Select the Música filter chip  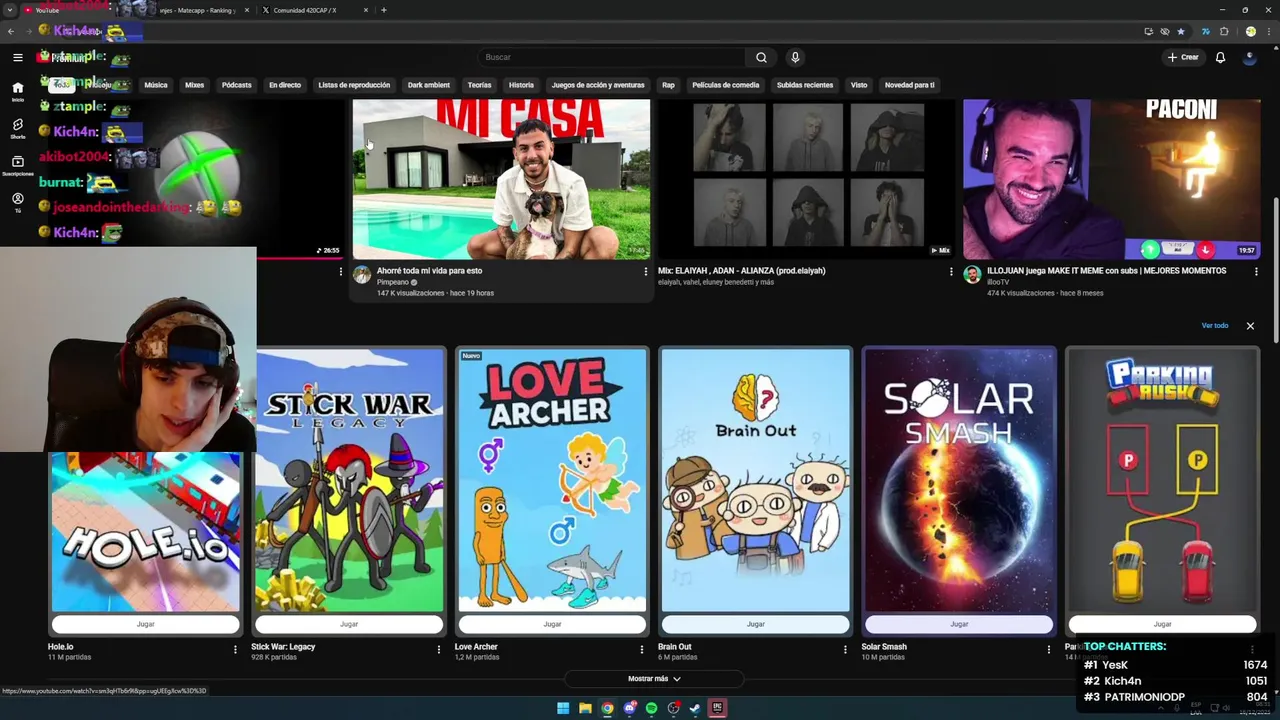coord(156,85)
